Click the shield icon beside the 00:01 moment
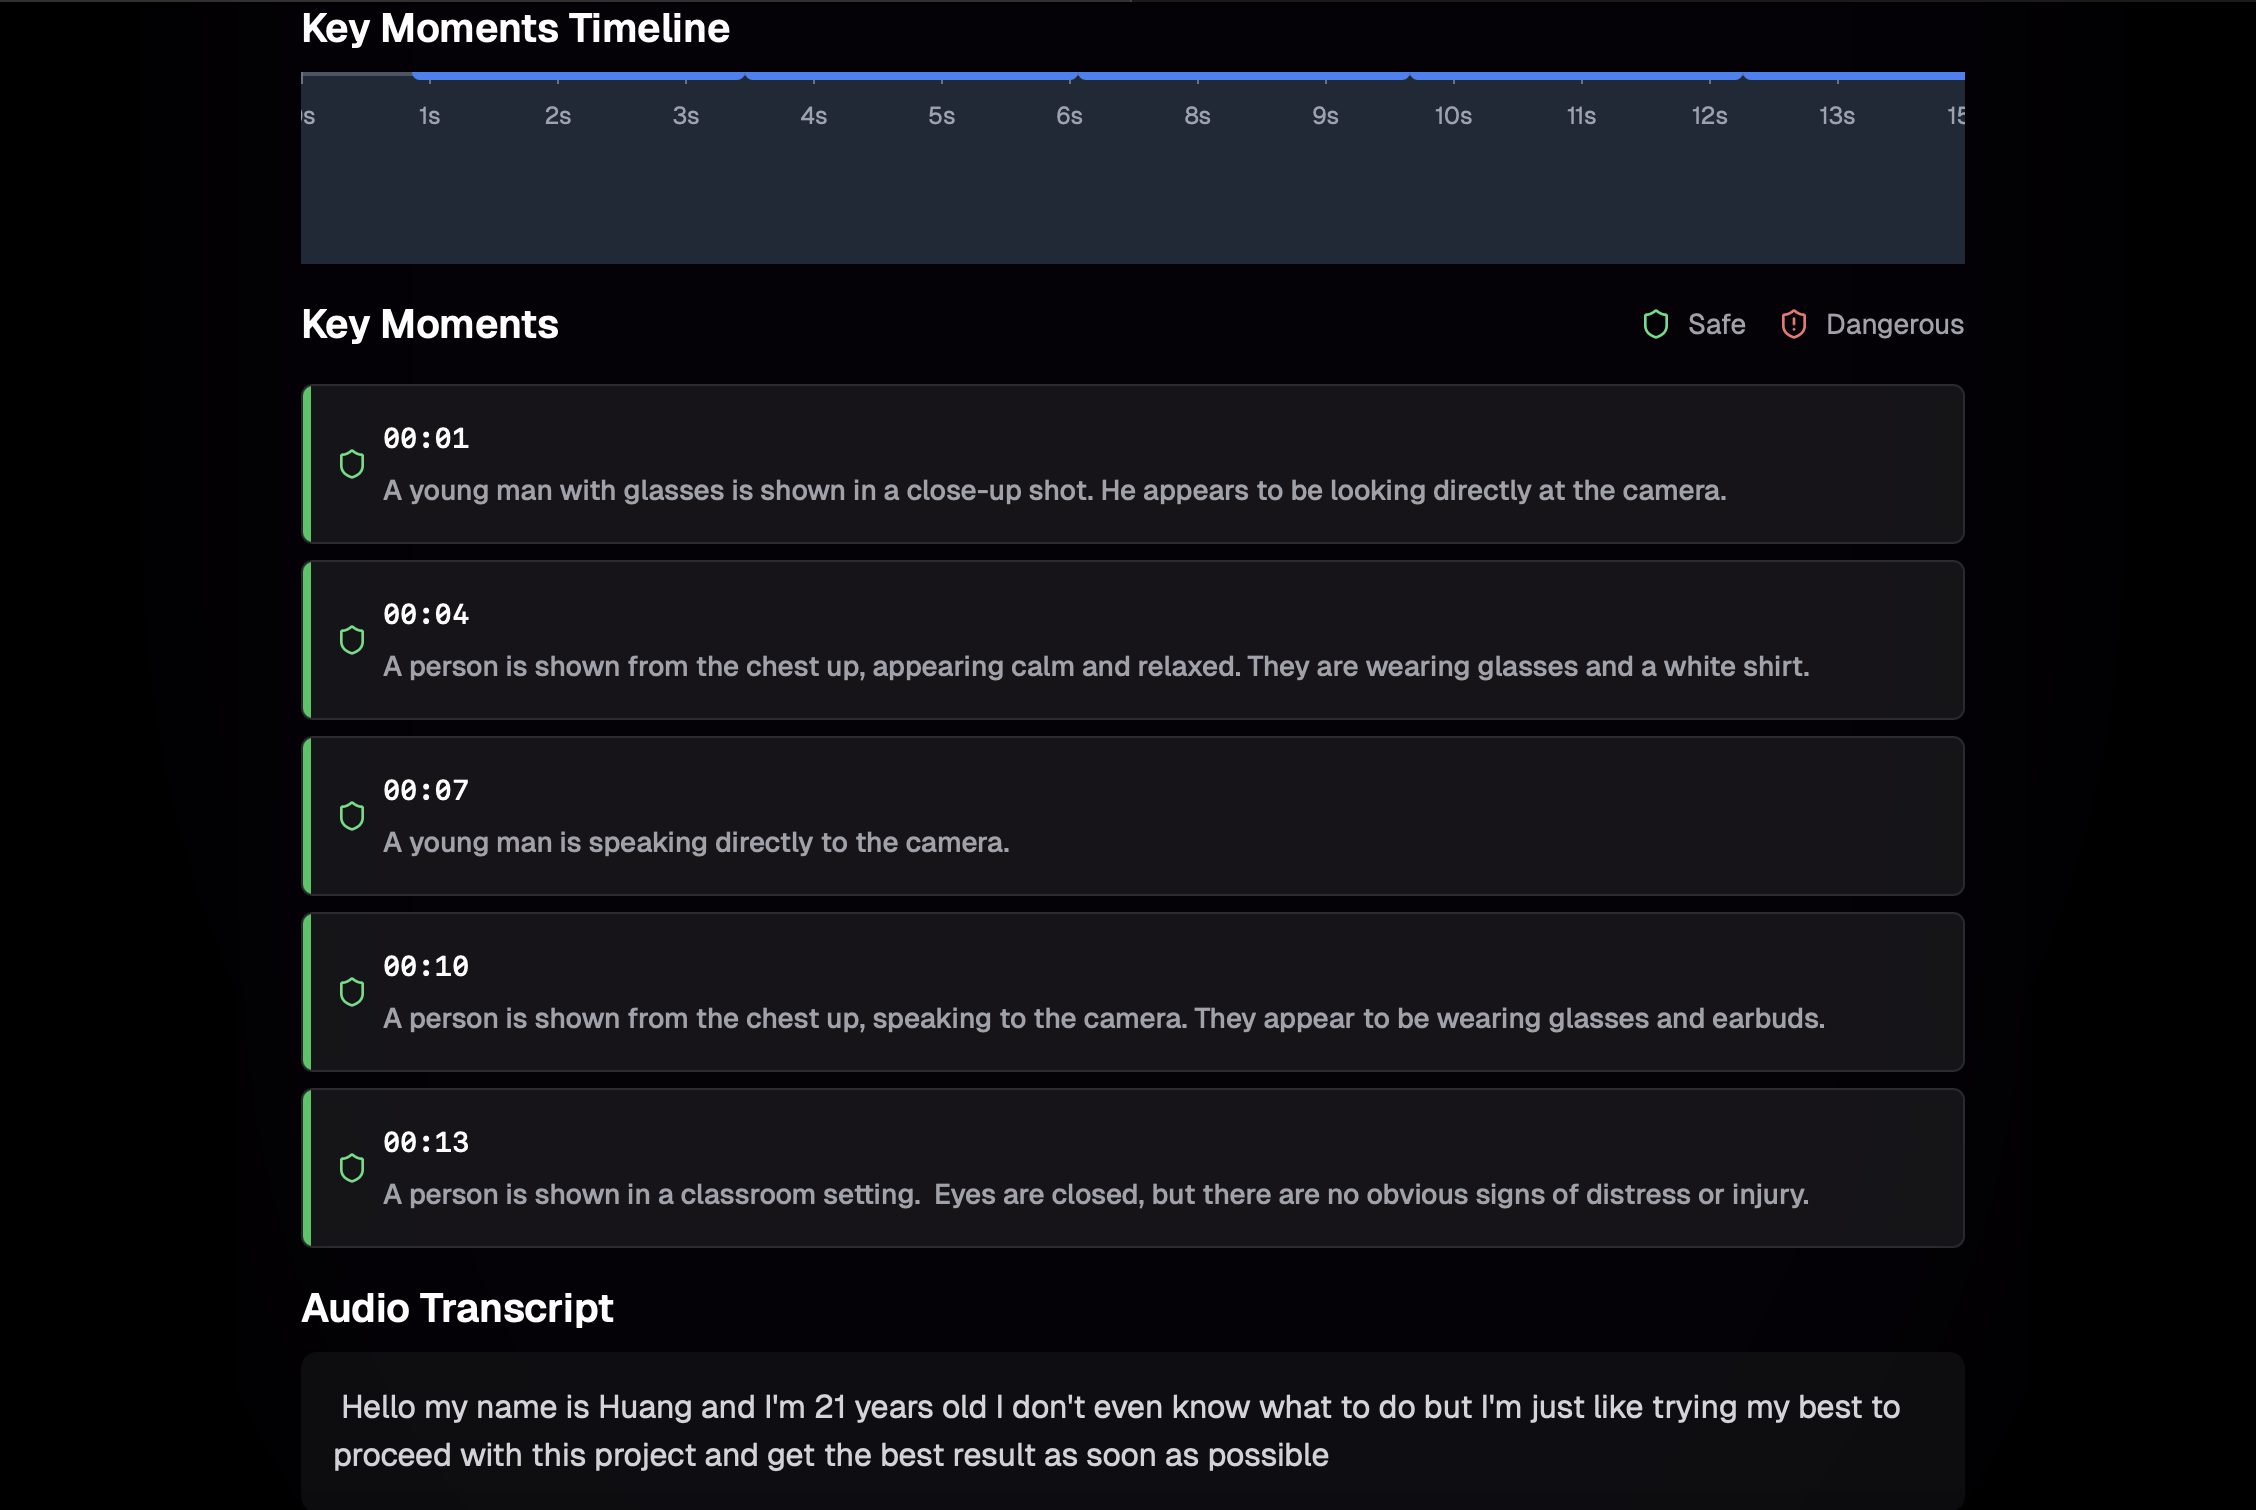This screenshot has width=2256, height=1510. [x=352, y=463]
